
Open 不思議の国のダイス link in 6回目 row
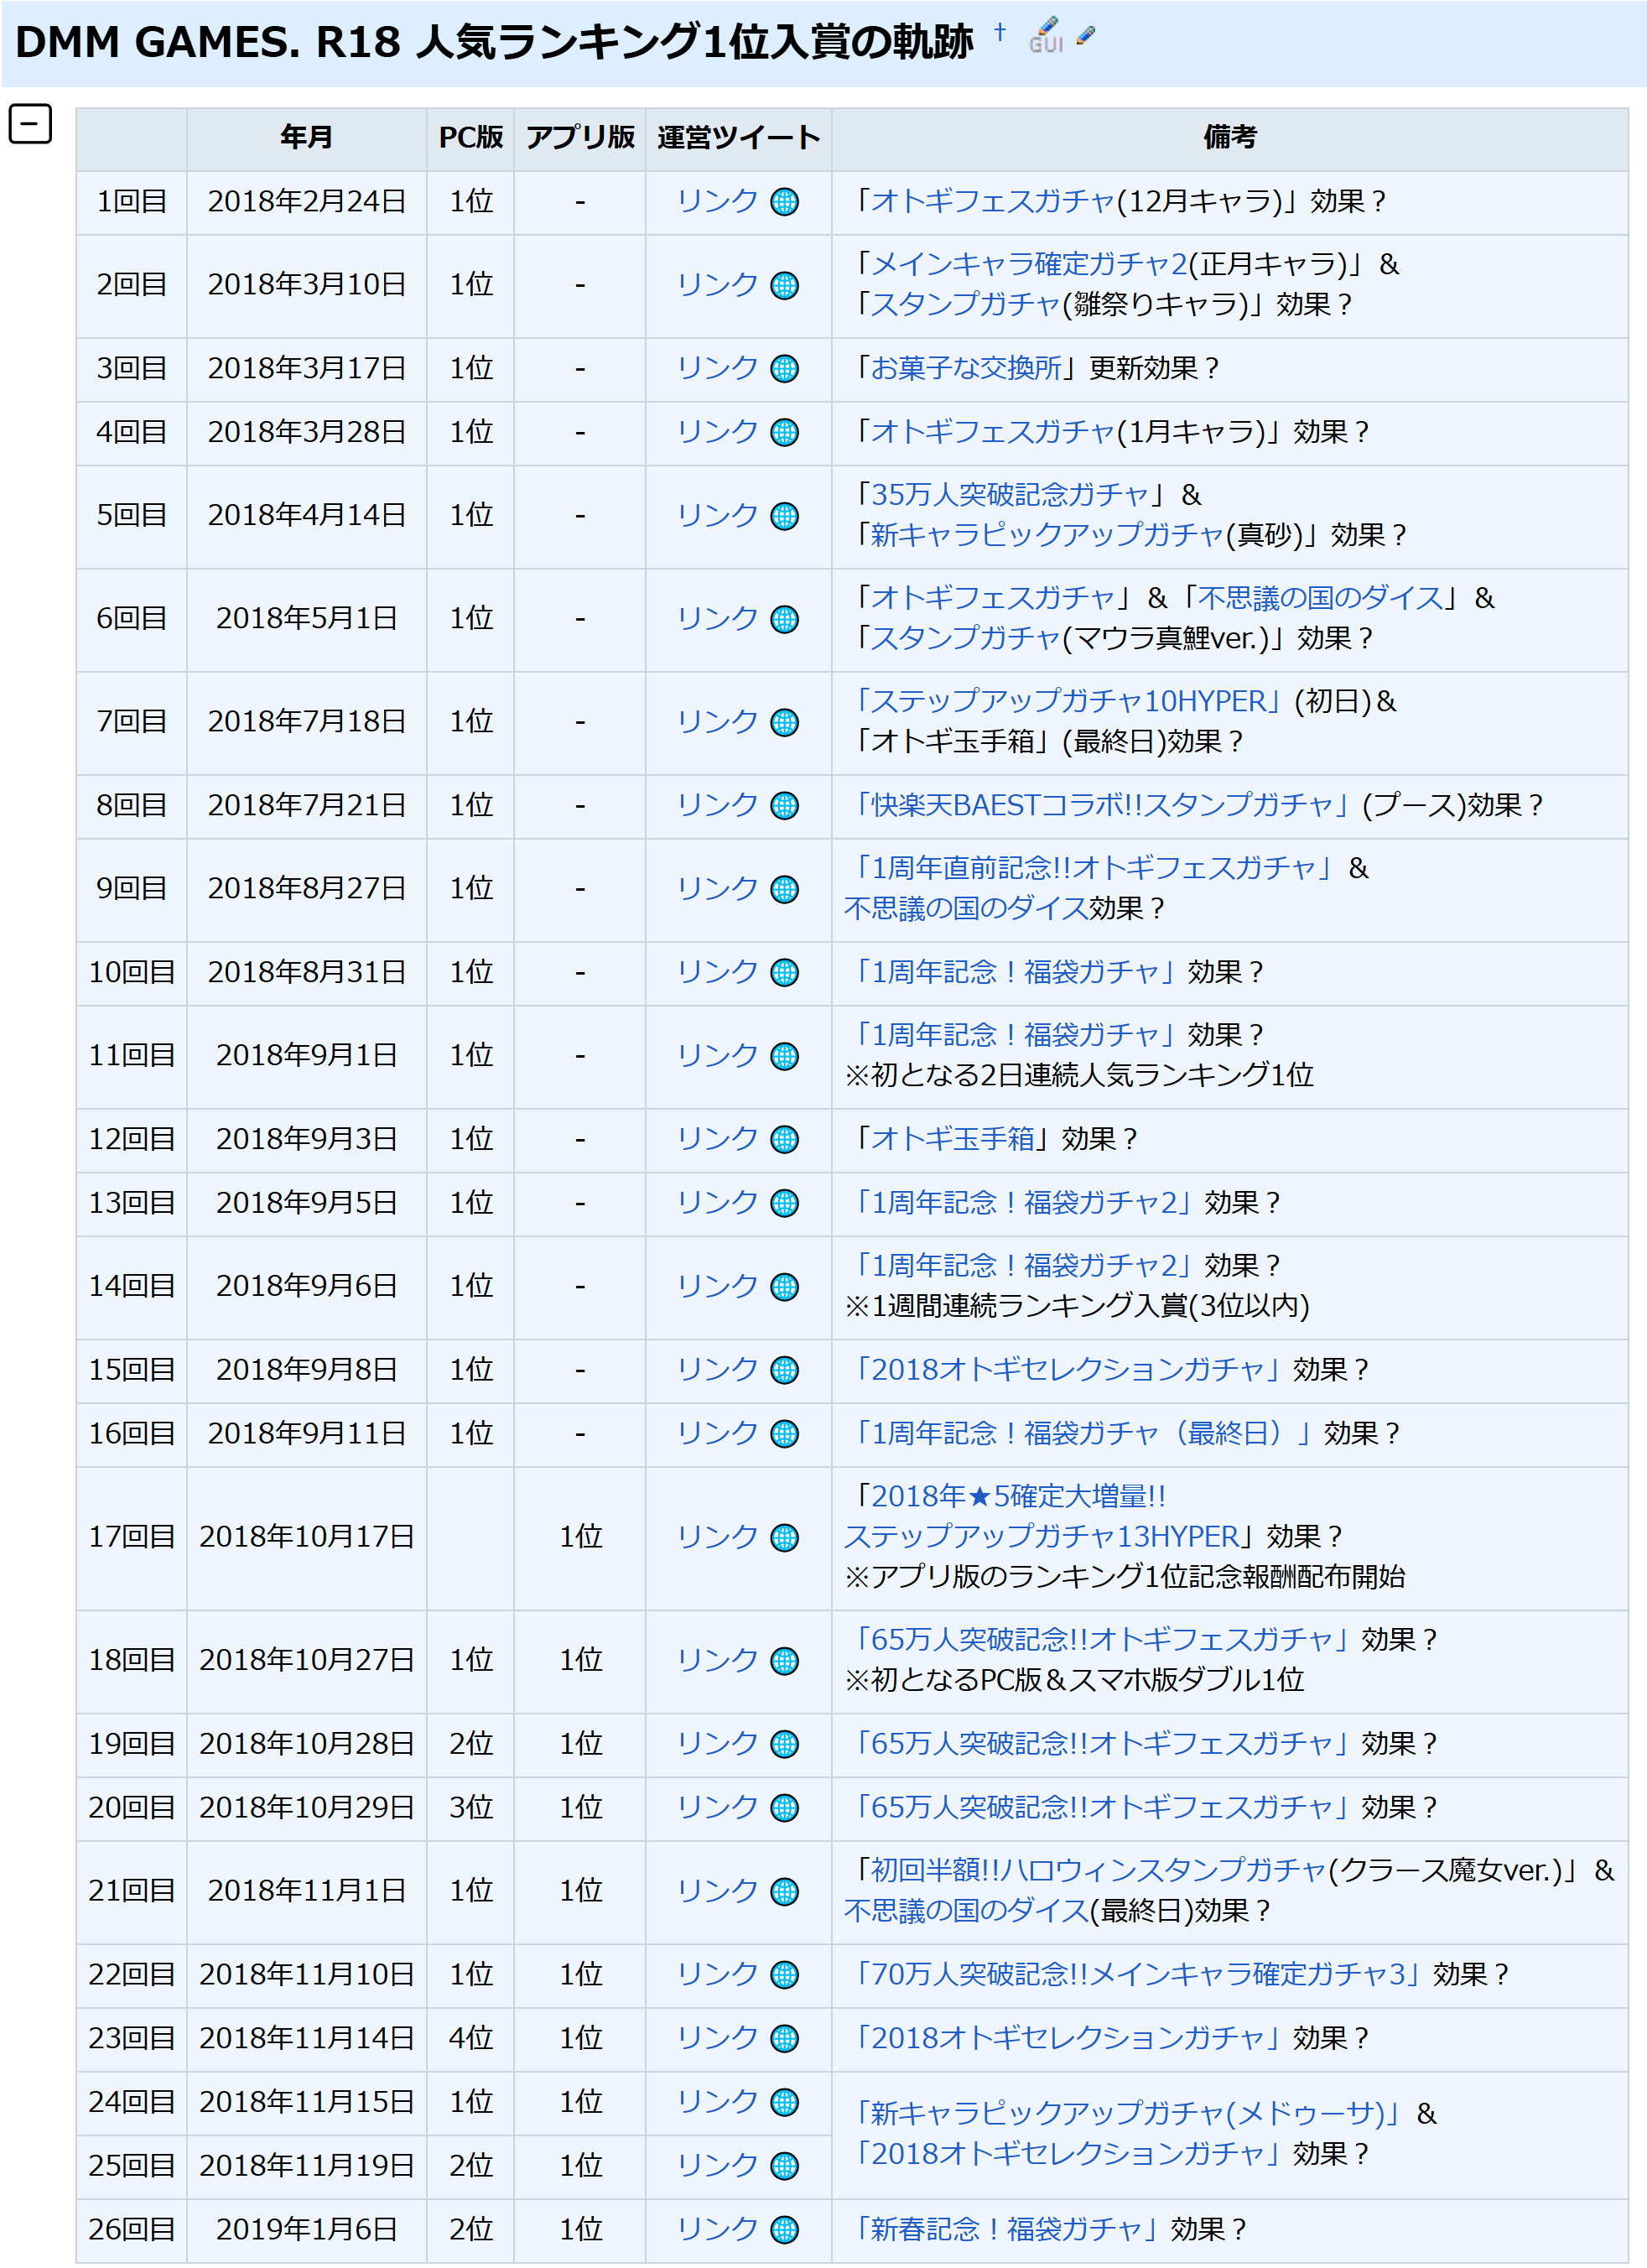tap(1320, 598)
